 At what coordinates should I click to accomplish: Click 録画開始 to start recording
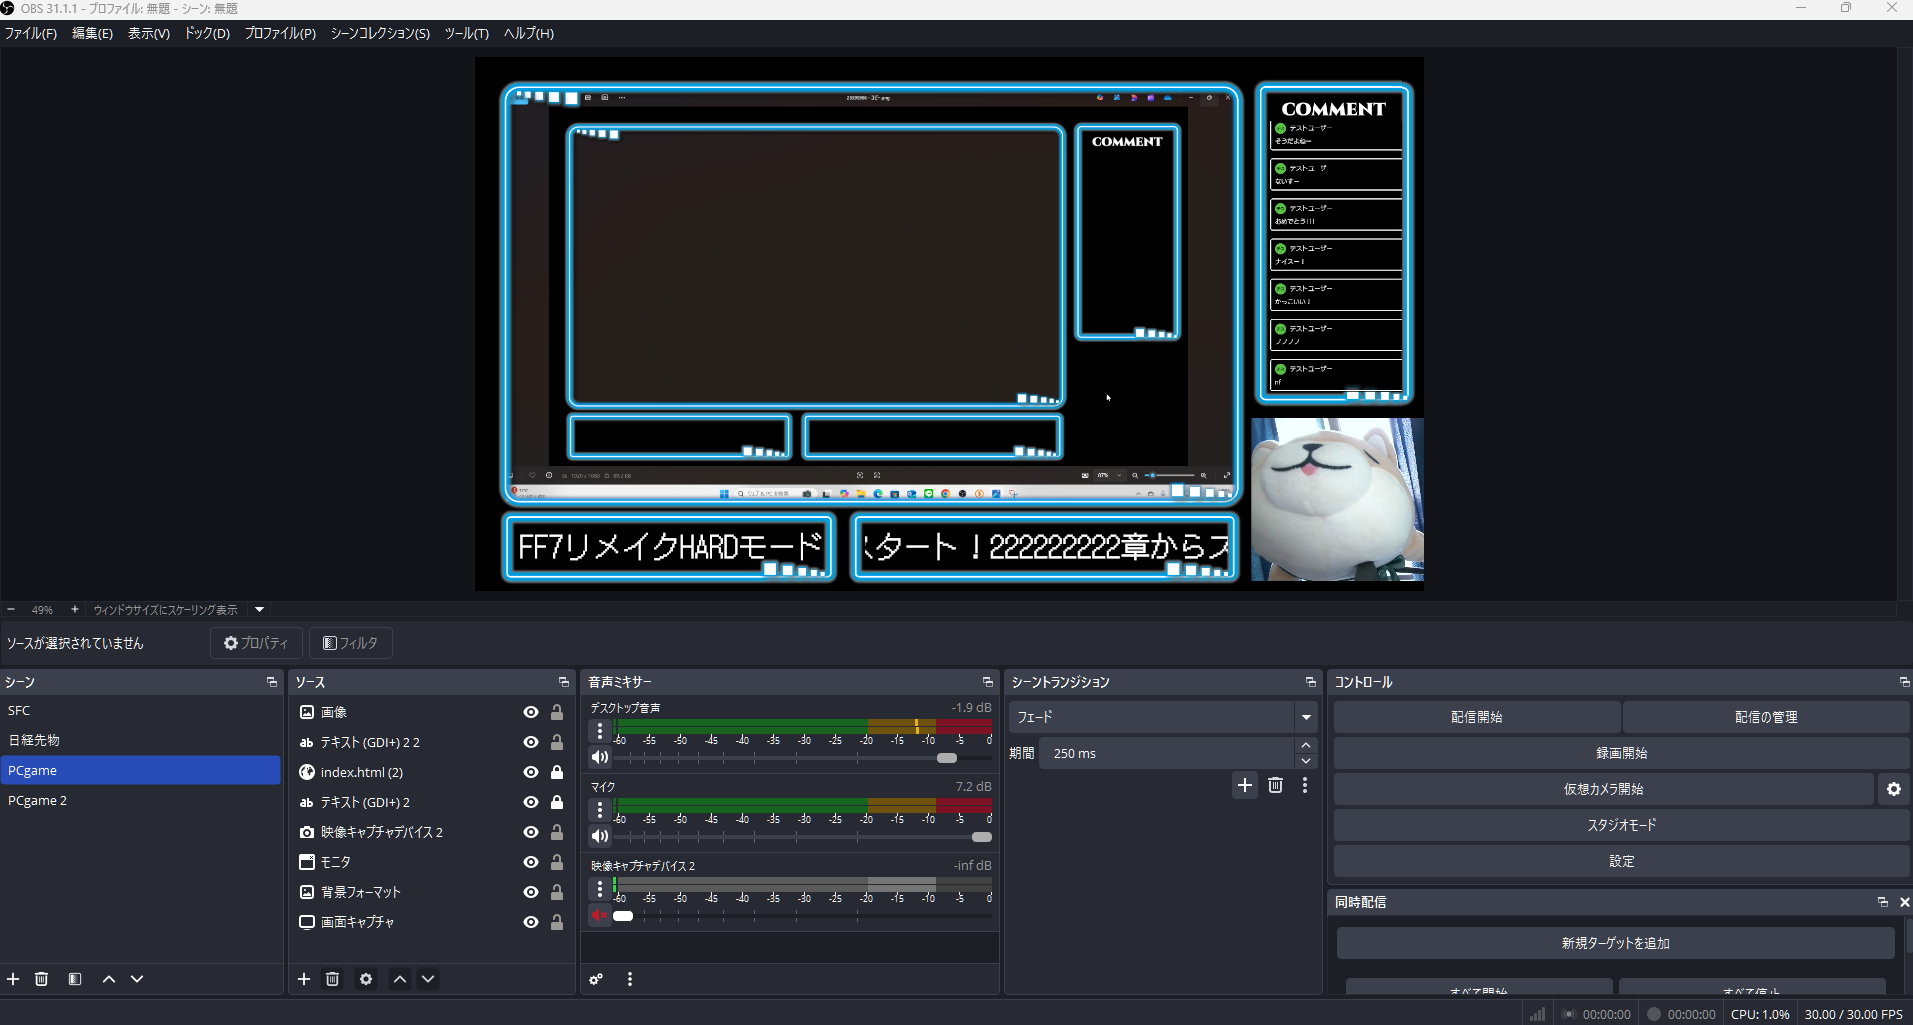pos(1621,753)
